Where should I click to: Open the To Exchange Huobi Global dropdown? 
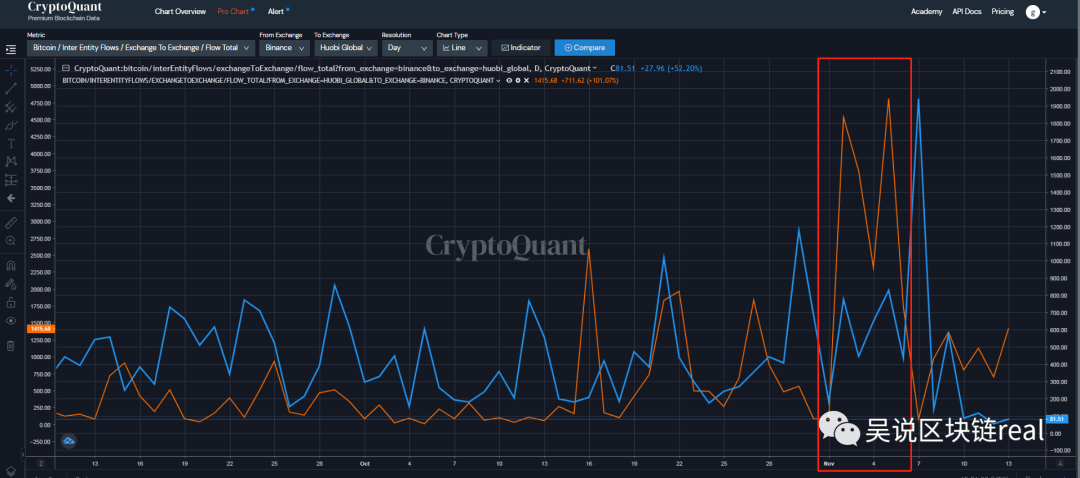tap(346, 48)
